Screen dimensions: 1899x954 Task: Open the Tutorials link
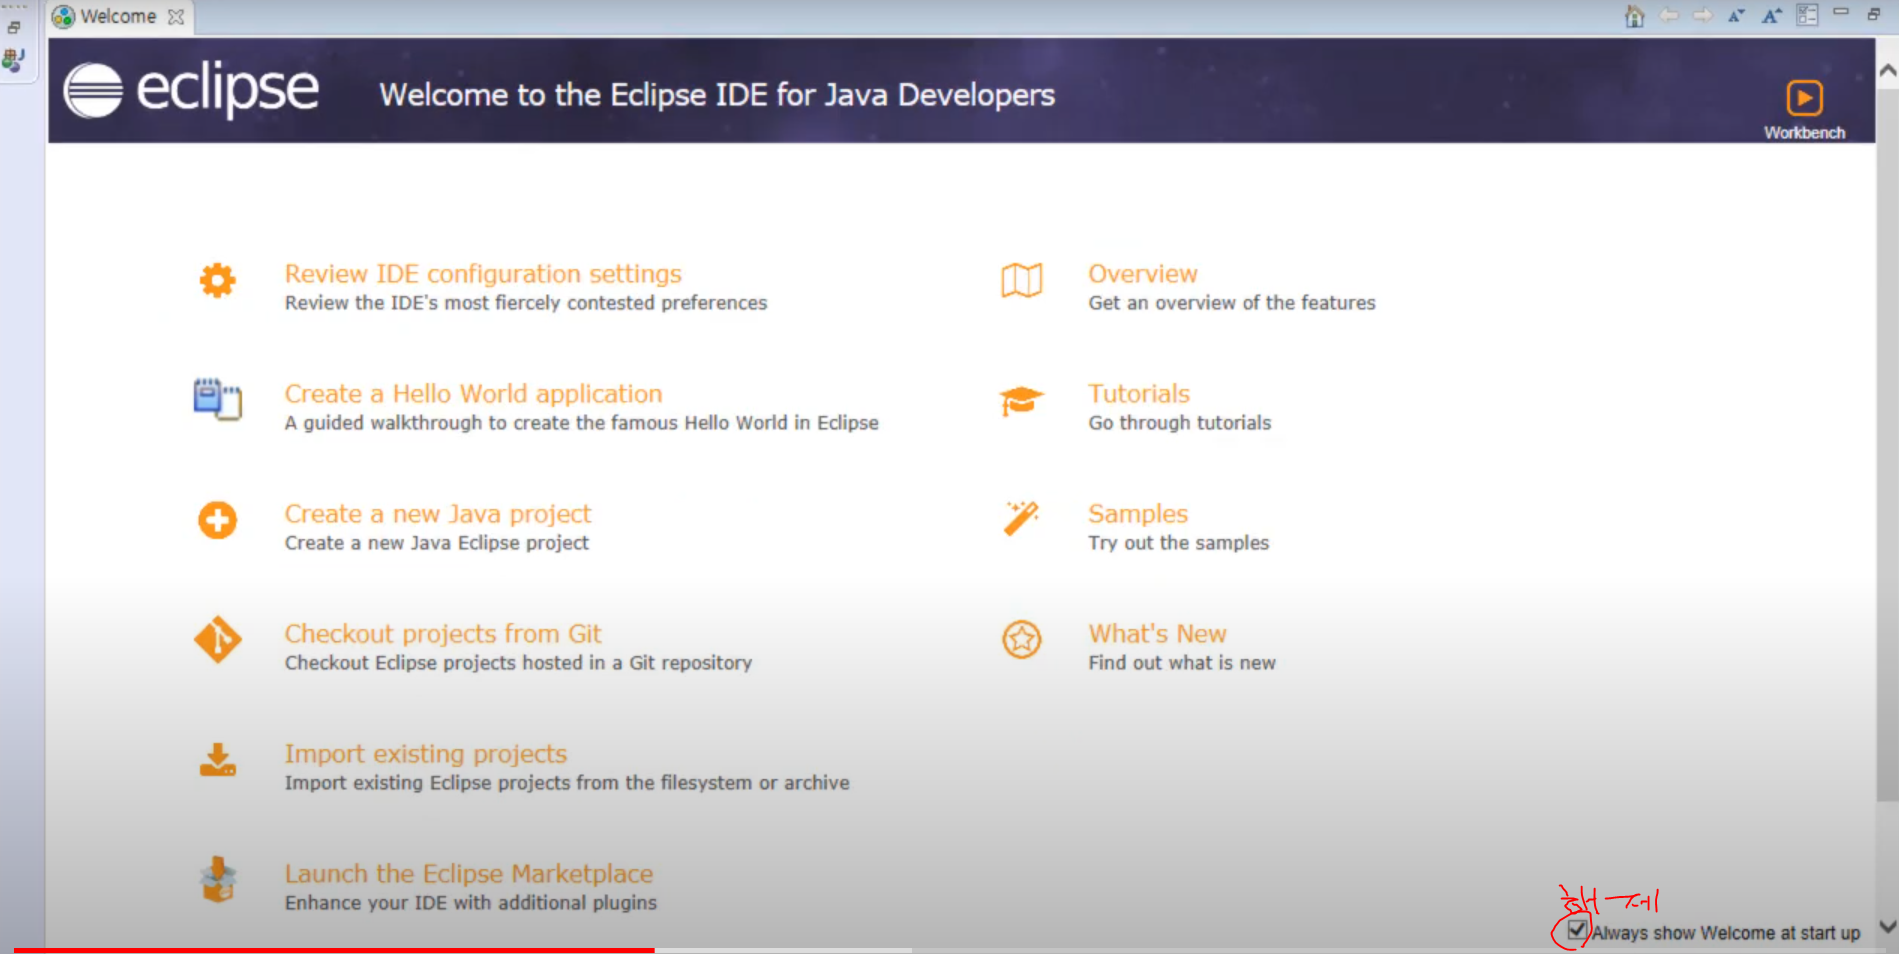click(x=1139, y=394)
